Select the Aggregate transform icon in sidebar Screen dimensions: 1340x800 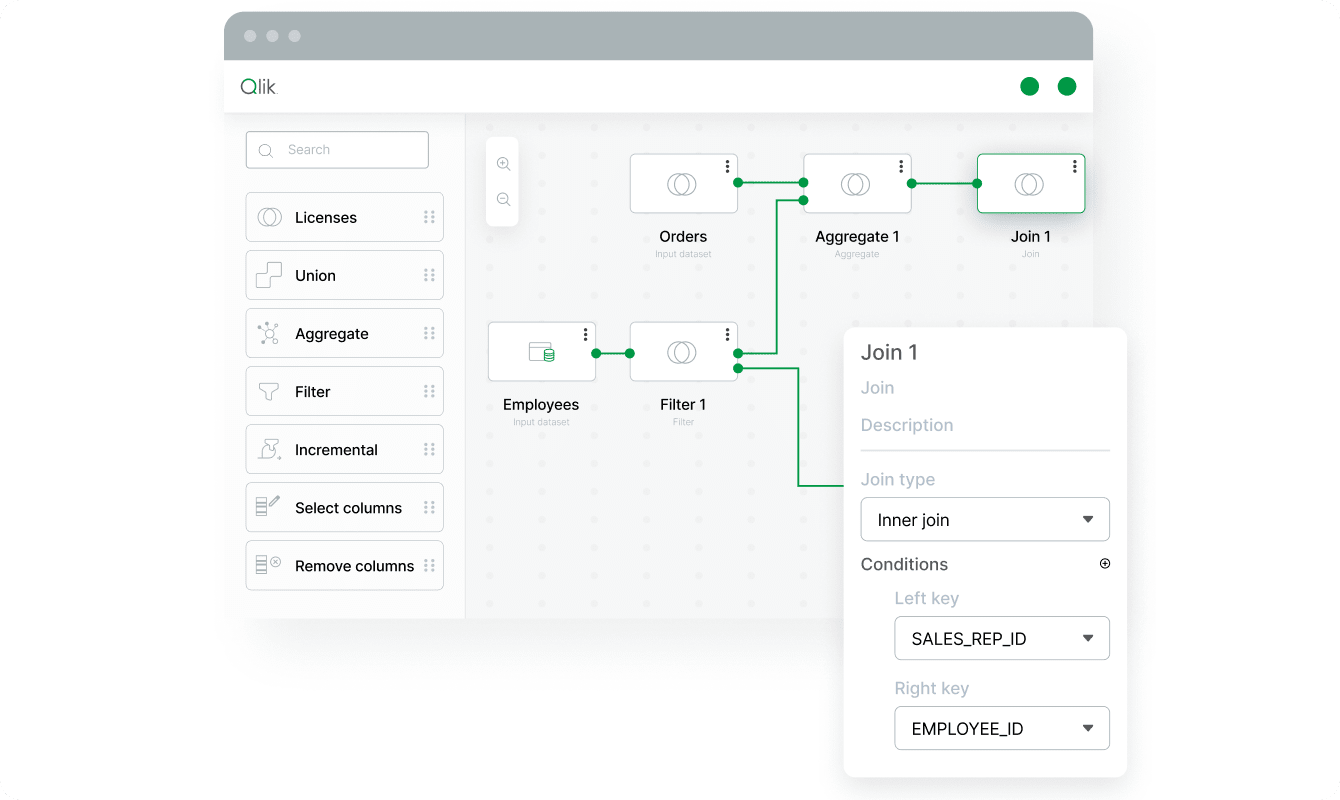coord(268,333)
